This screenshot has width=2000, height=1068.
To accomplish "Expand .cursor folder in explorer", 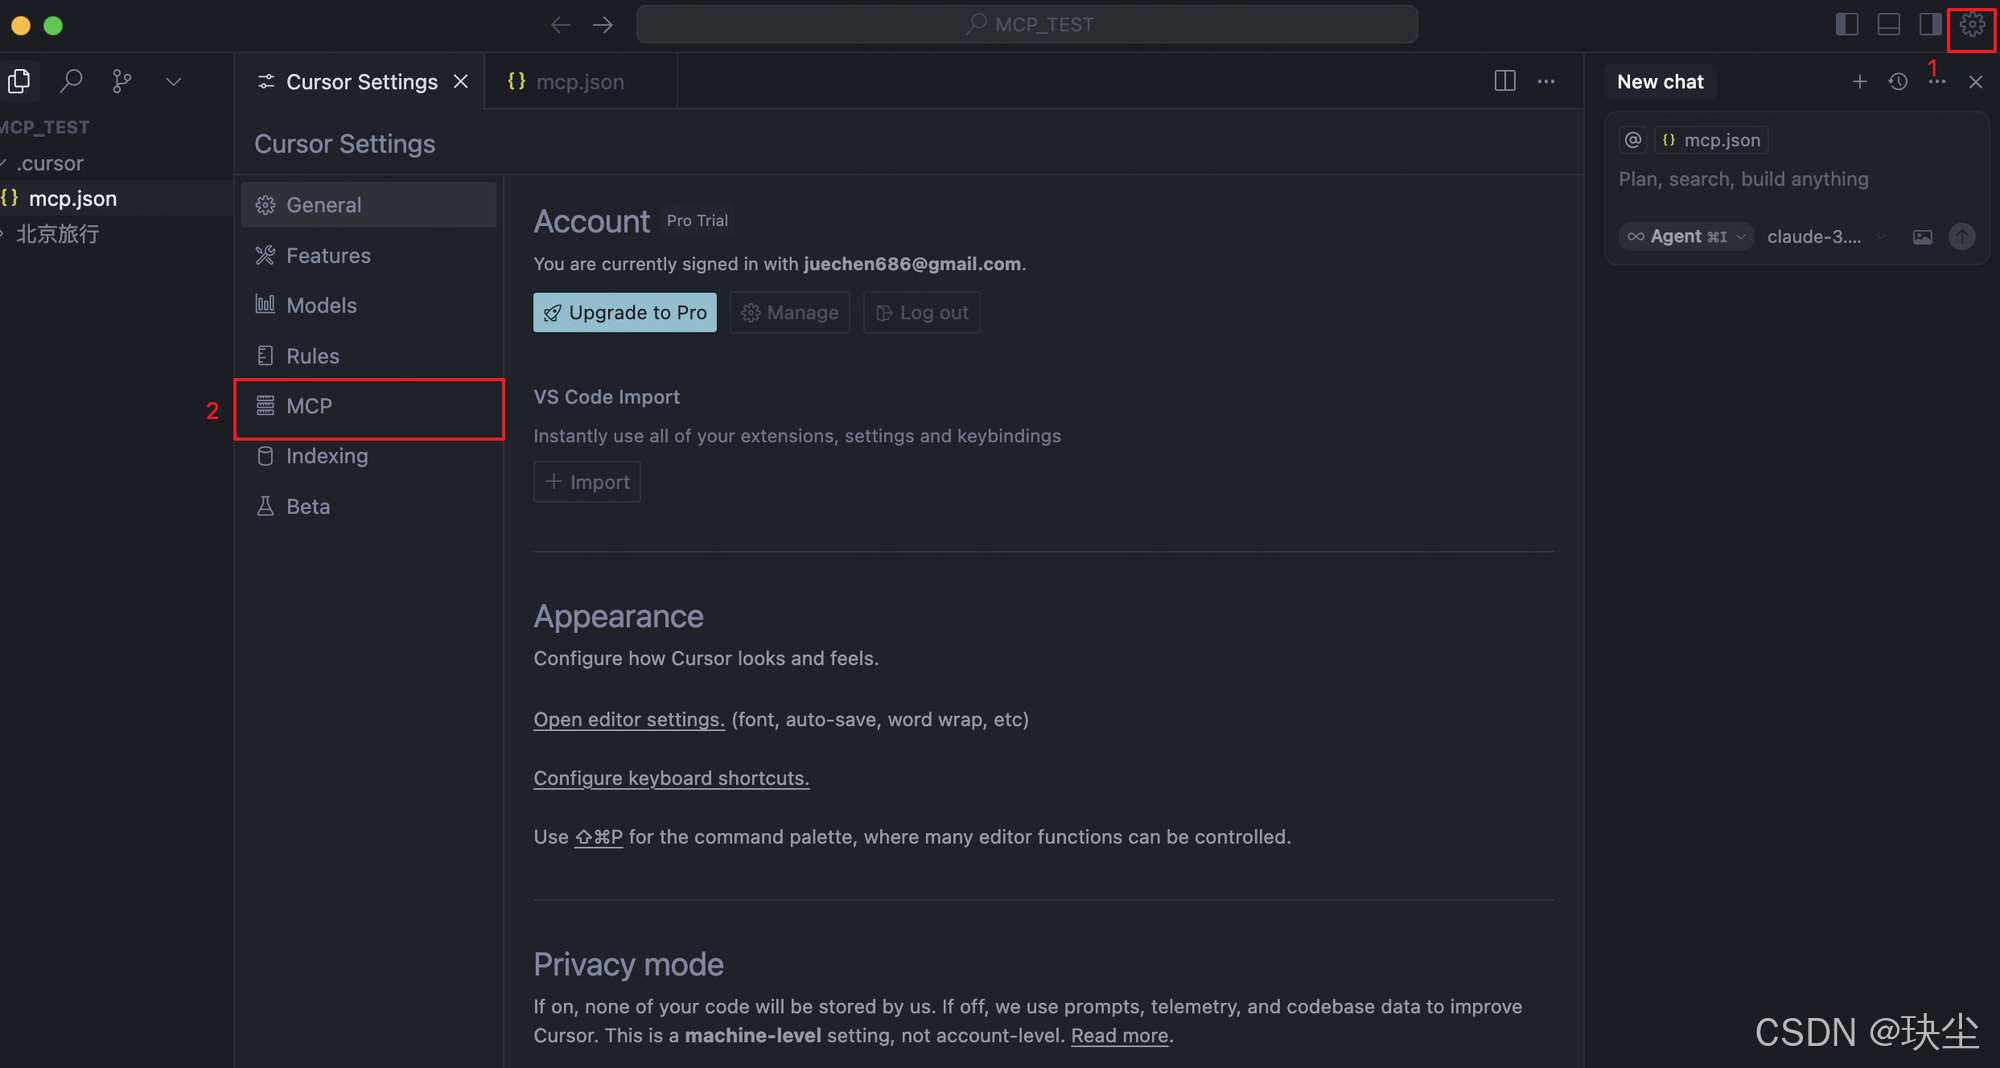I will tap(116, 163).
